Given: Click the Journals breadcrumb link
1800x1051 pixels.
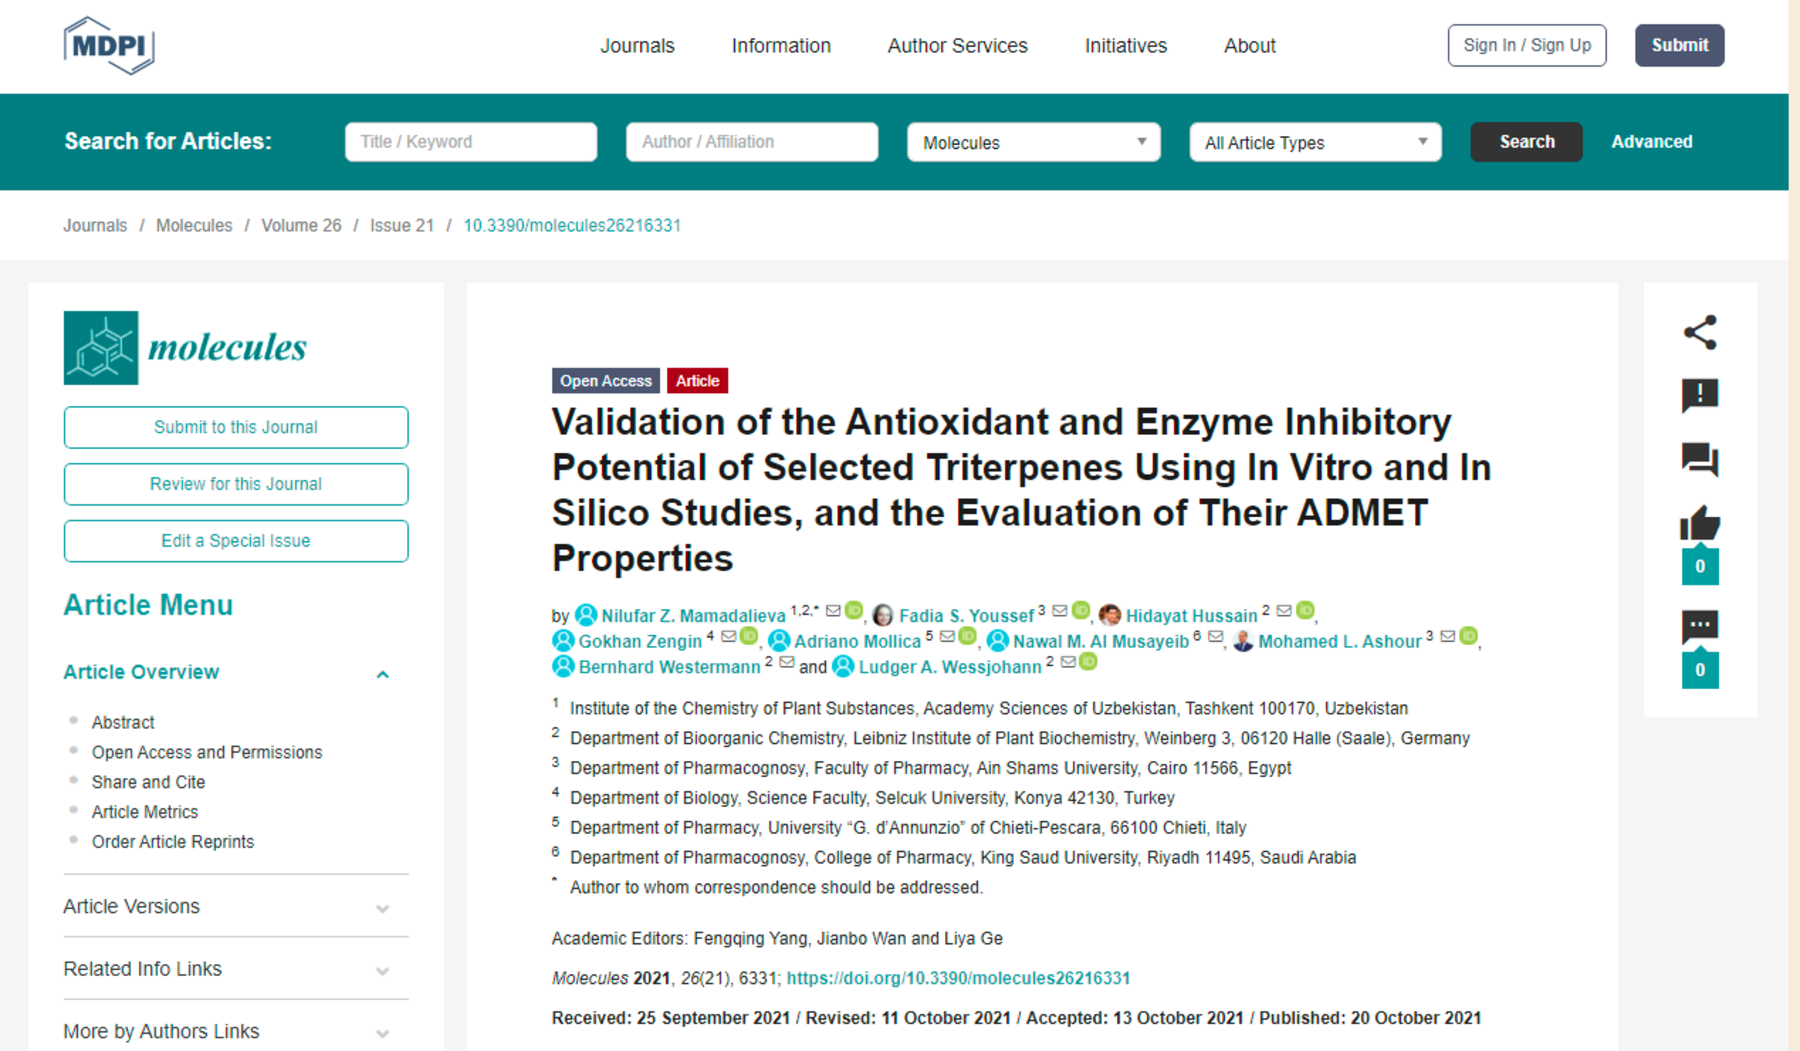Looking at the screenshot, I should pyautogui.click(x=95, y=226).
